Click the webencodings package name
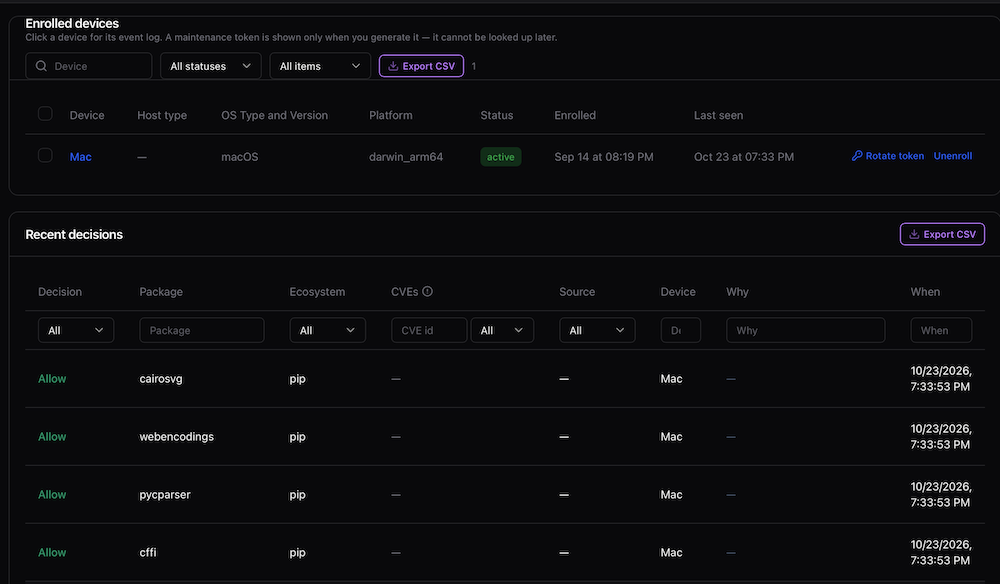1000x584 pixels. (x=177, y=437)
